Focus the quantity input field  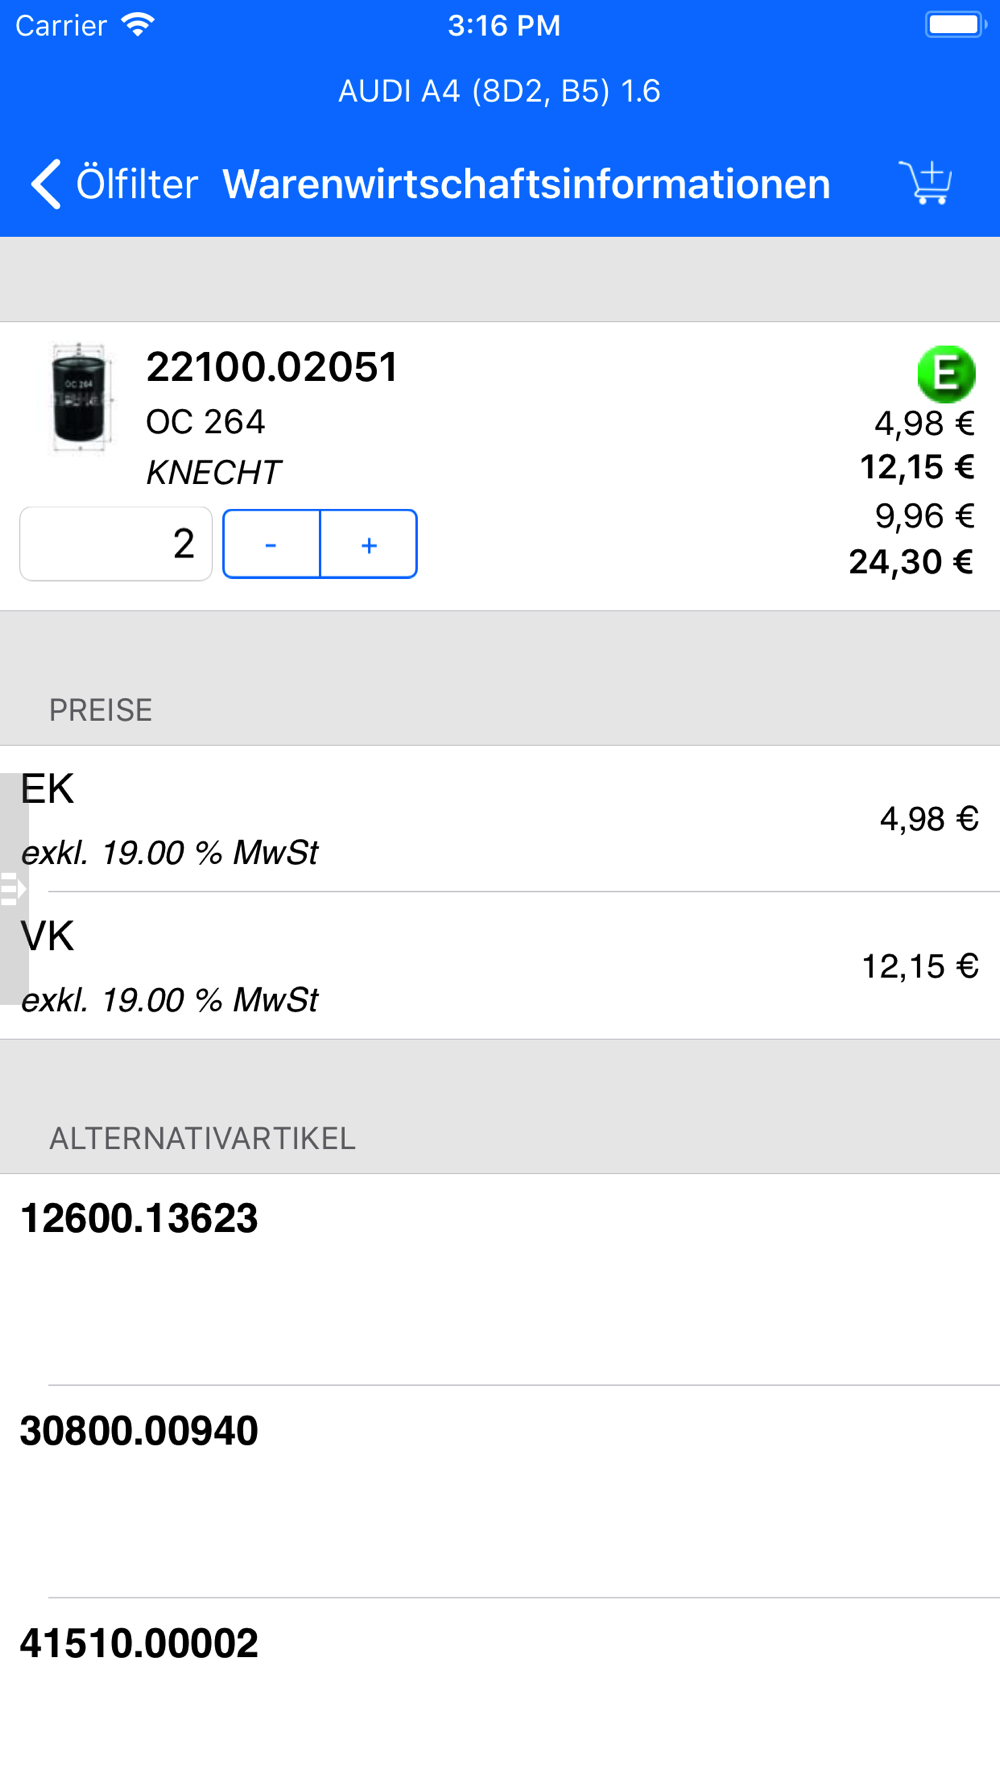(x=116, y=544)
